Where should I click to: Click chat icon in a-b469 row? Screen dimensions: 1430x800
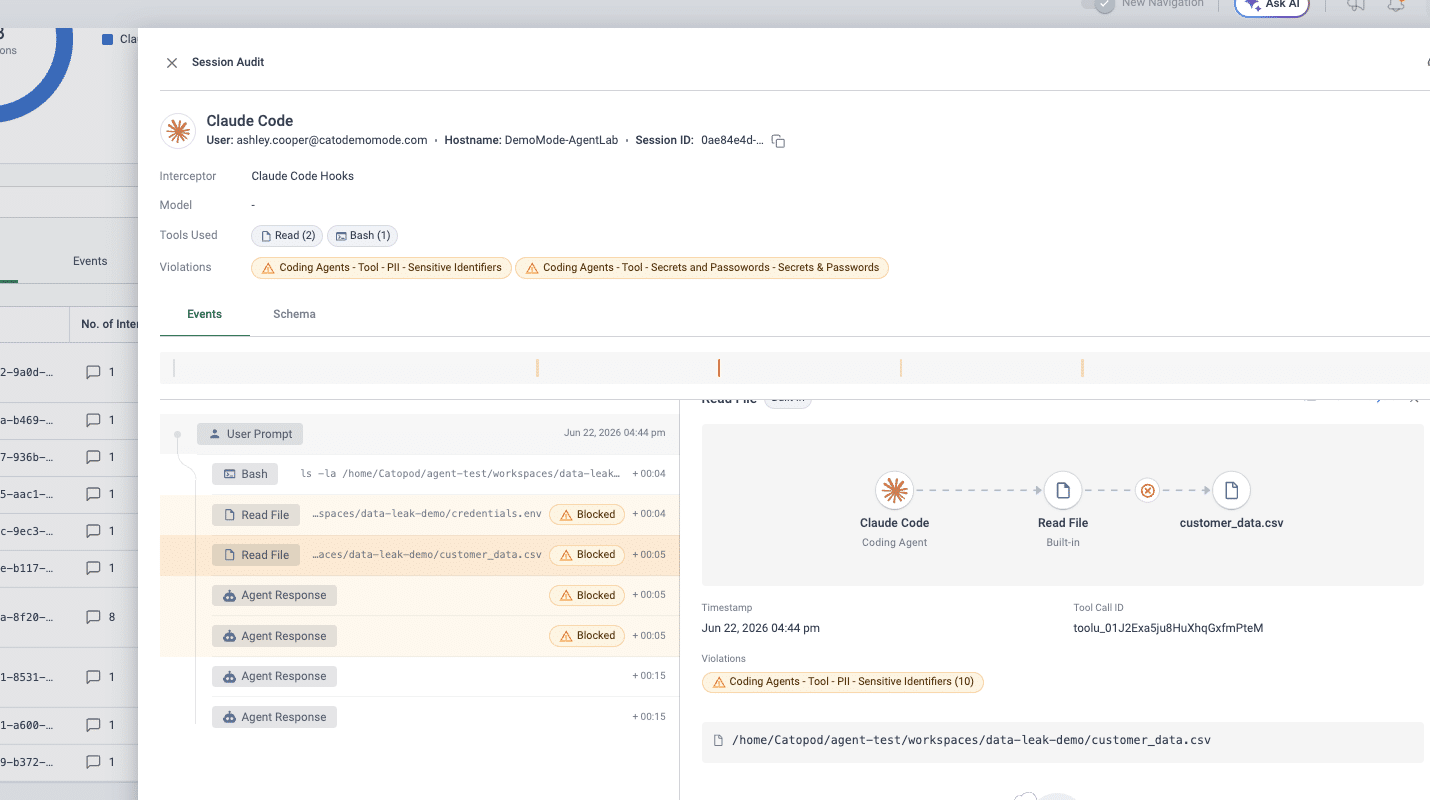pyautogui.click(x=93, y=420)
